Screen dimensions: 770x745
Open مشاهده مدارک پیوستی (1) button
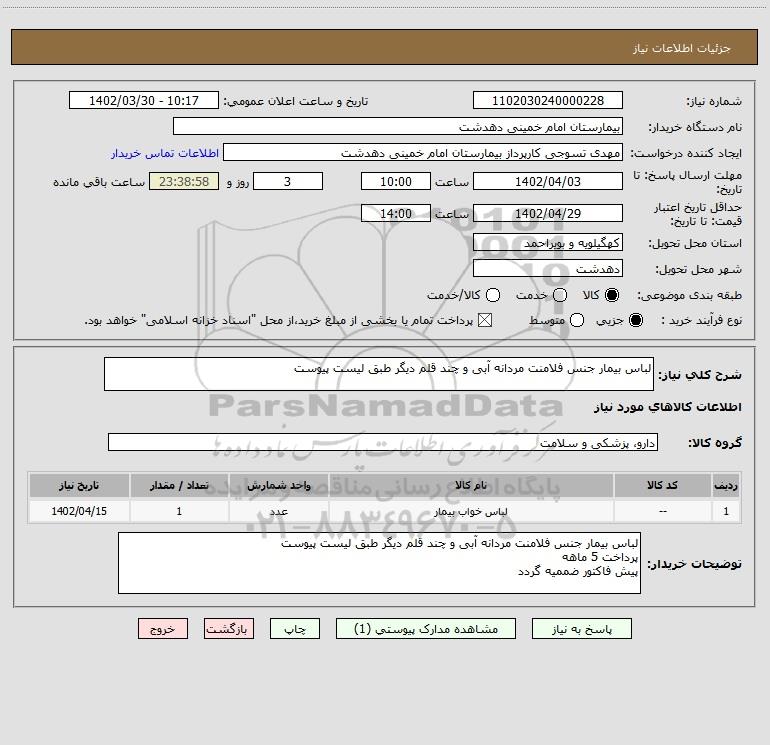[x=426, y=629]
